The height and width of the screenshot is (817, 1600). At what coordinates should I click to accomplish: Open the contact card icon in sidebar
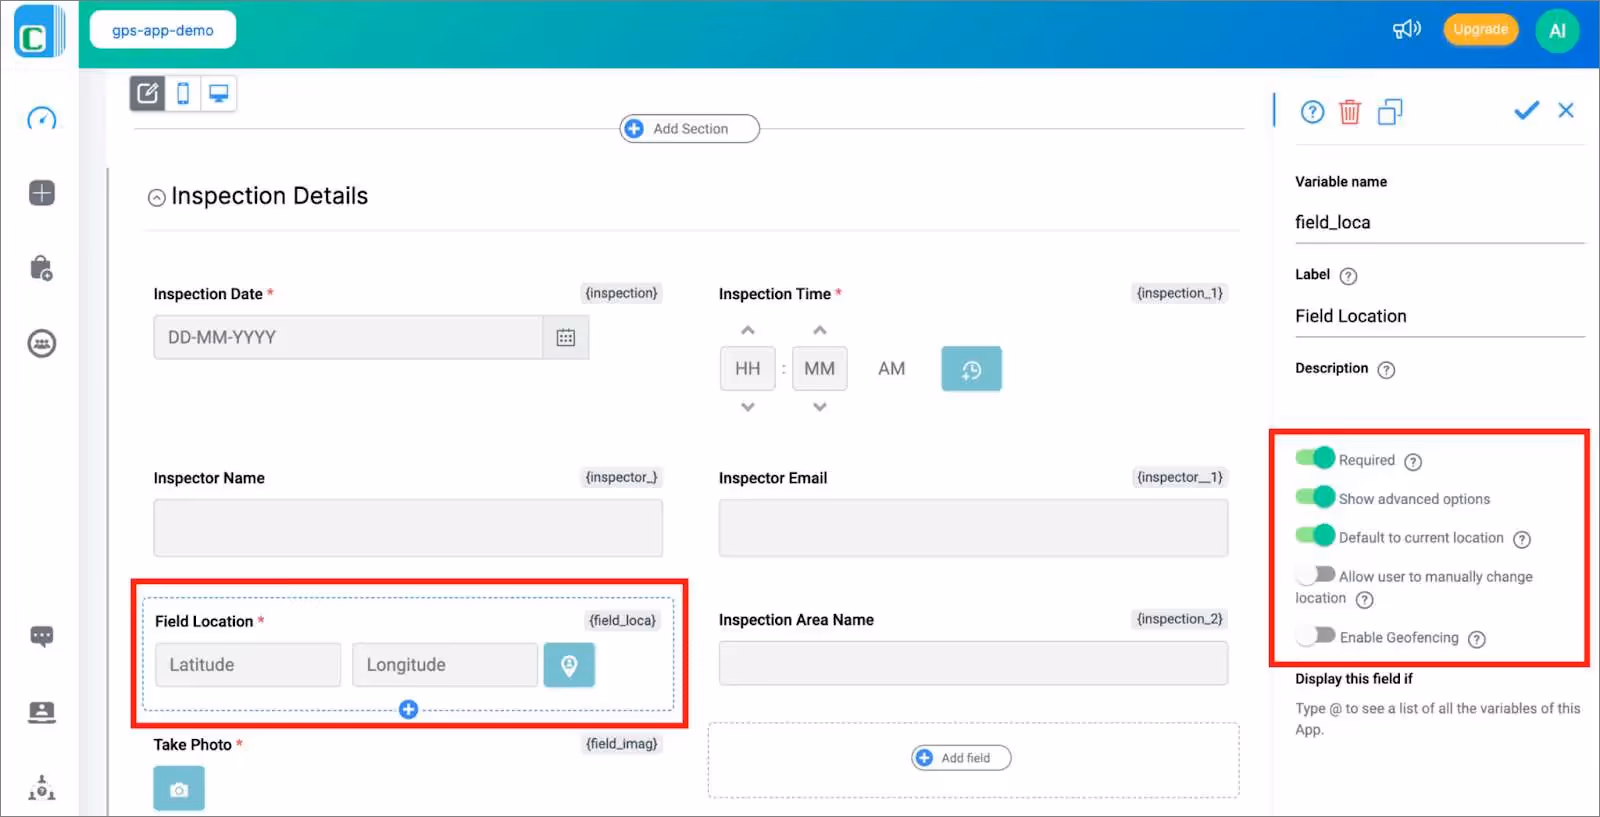42,712
